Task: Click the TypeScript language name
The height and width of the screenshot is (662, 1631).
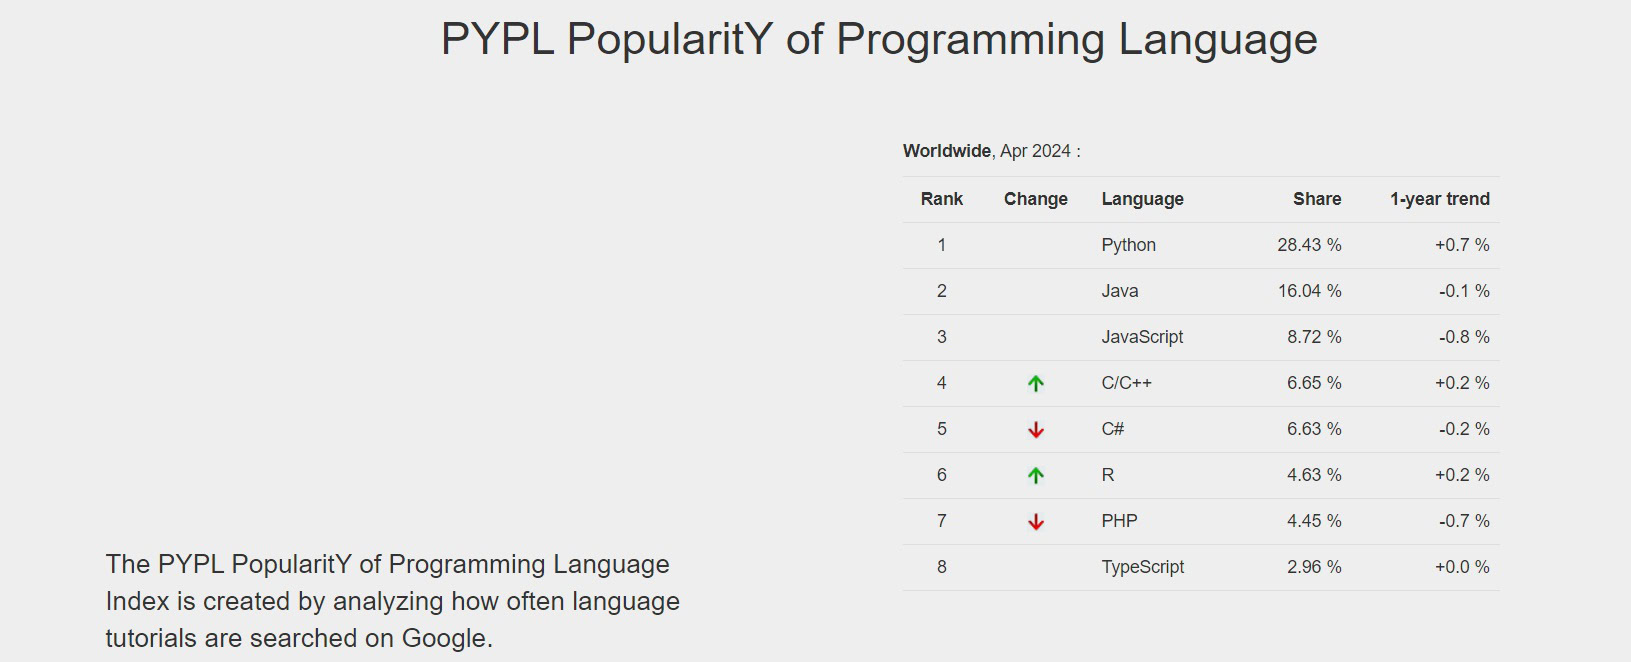Action: point(1142,567)
